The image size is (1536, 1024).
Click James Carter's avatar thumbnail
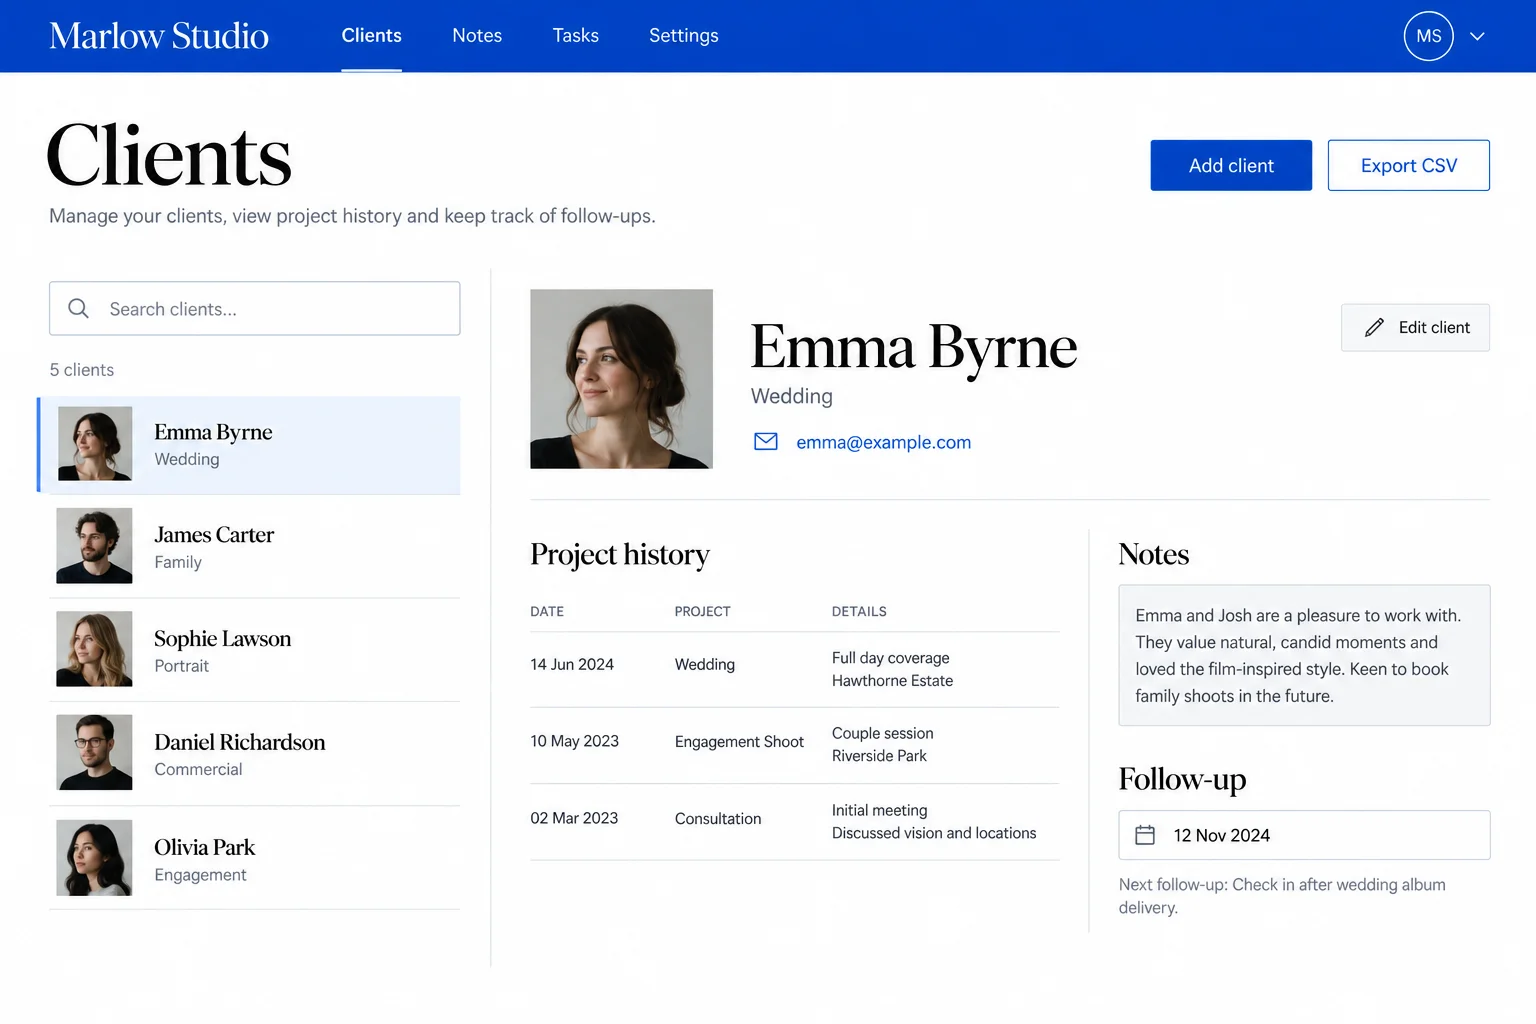coord(94,546)
